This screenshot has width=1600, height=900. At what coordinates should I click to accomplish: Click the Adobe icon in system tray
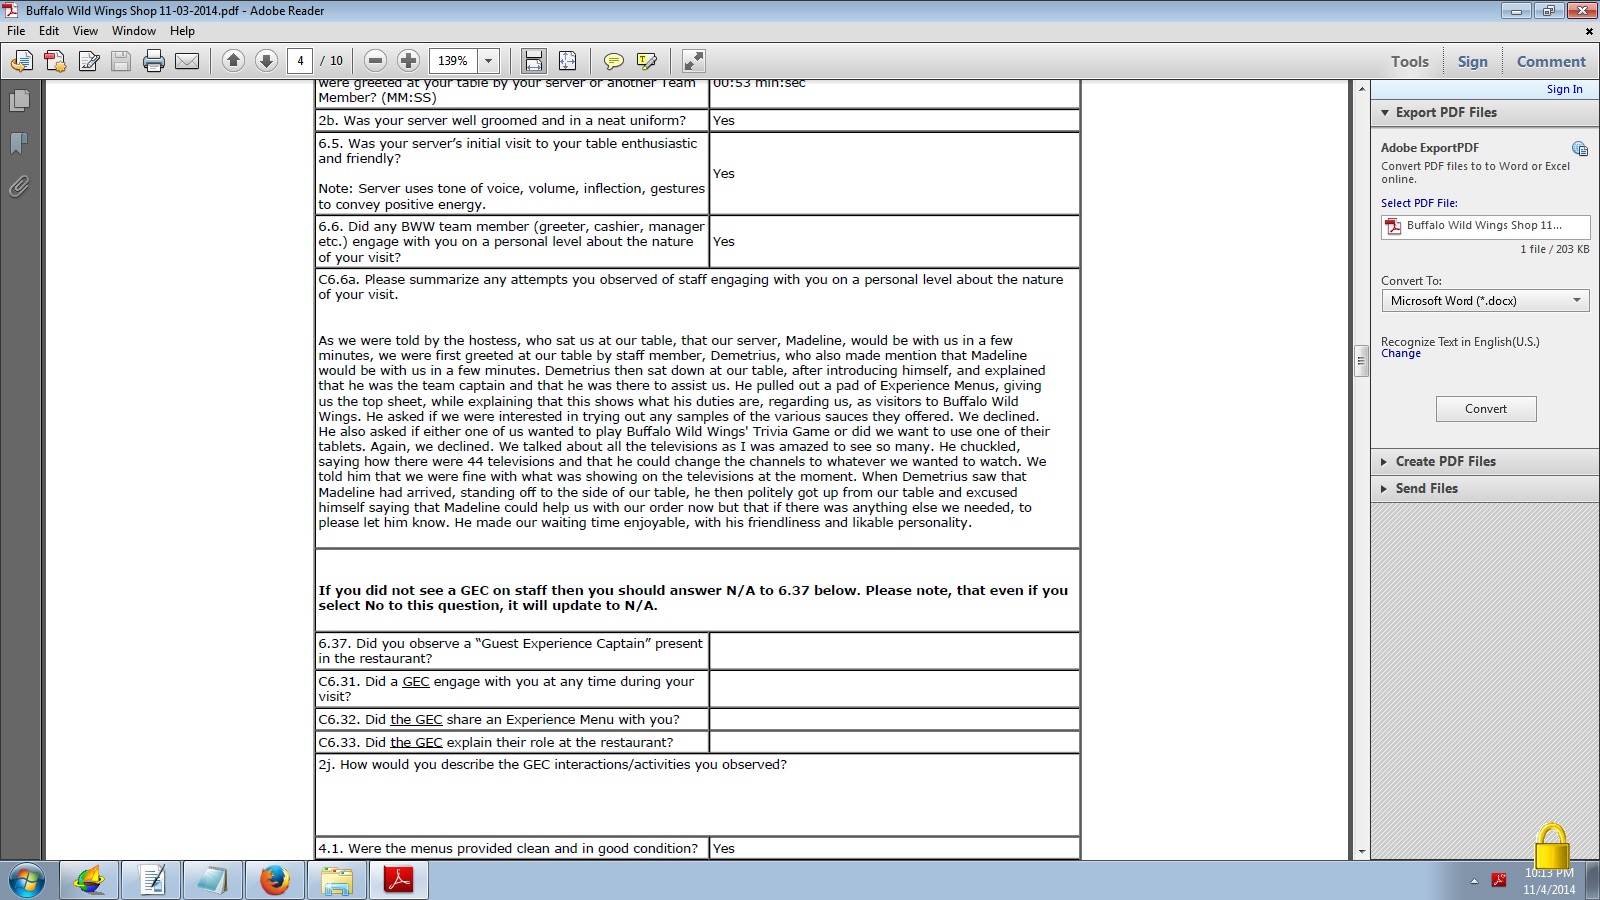[1499, 880]
